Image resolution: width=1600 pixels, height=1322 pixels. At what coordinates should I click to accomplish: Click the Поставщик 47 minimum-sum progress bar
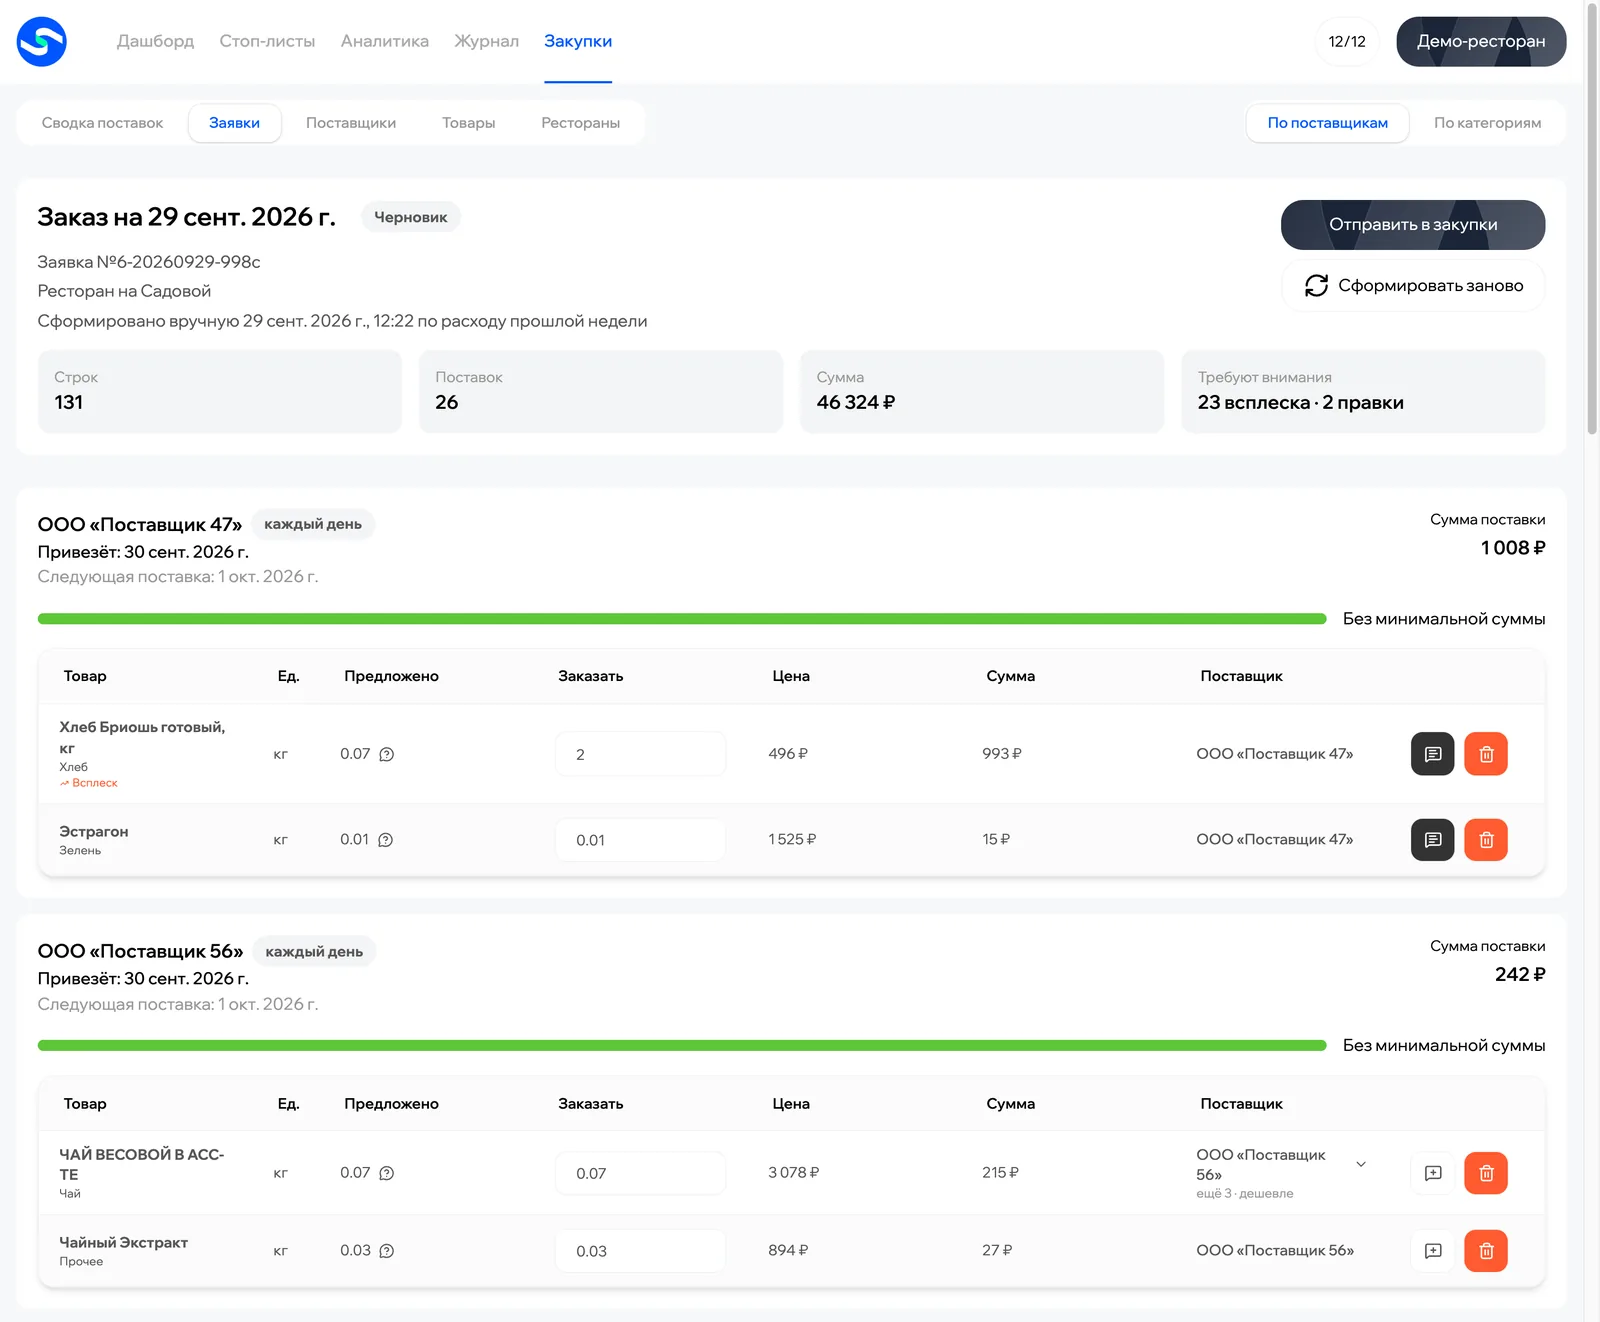pyautogui.click(x=682, y=619)
